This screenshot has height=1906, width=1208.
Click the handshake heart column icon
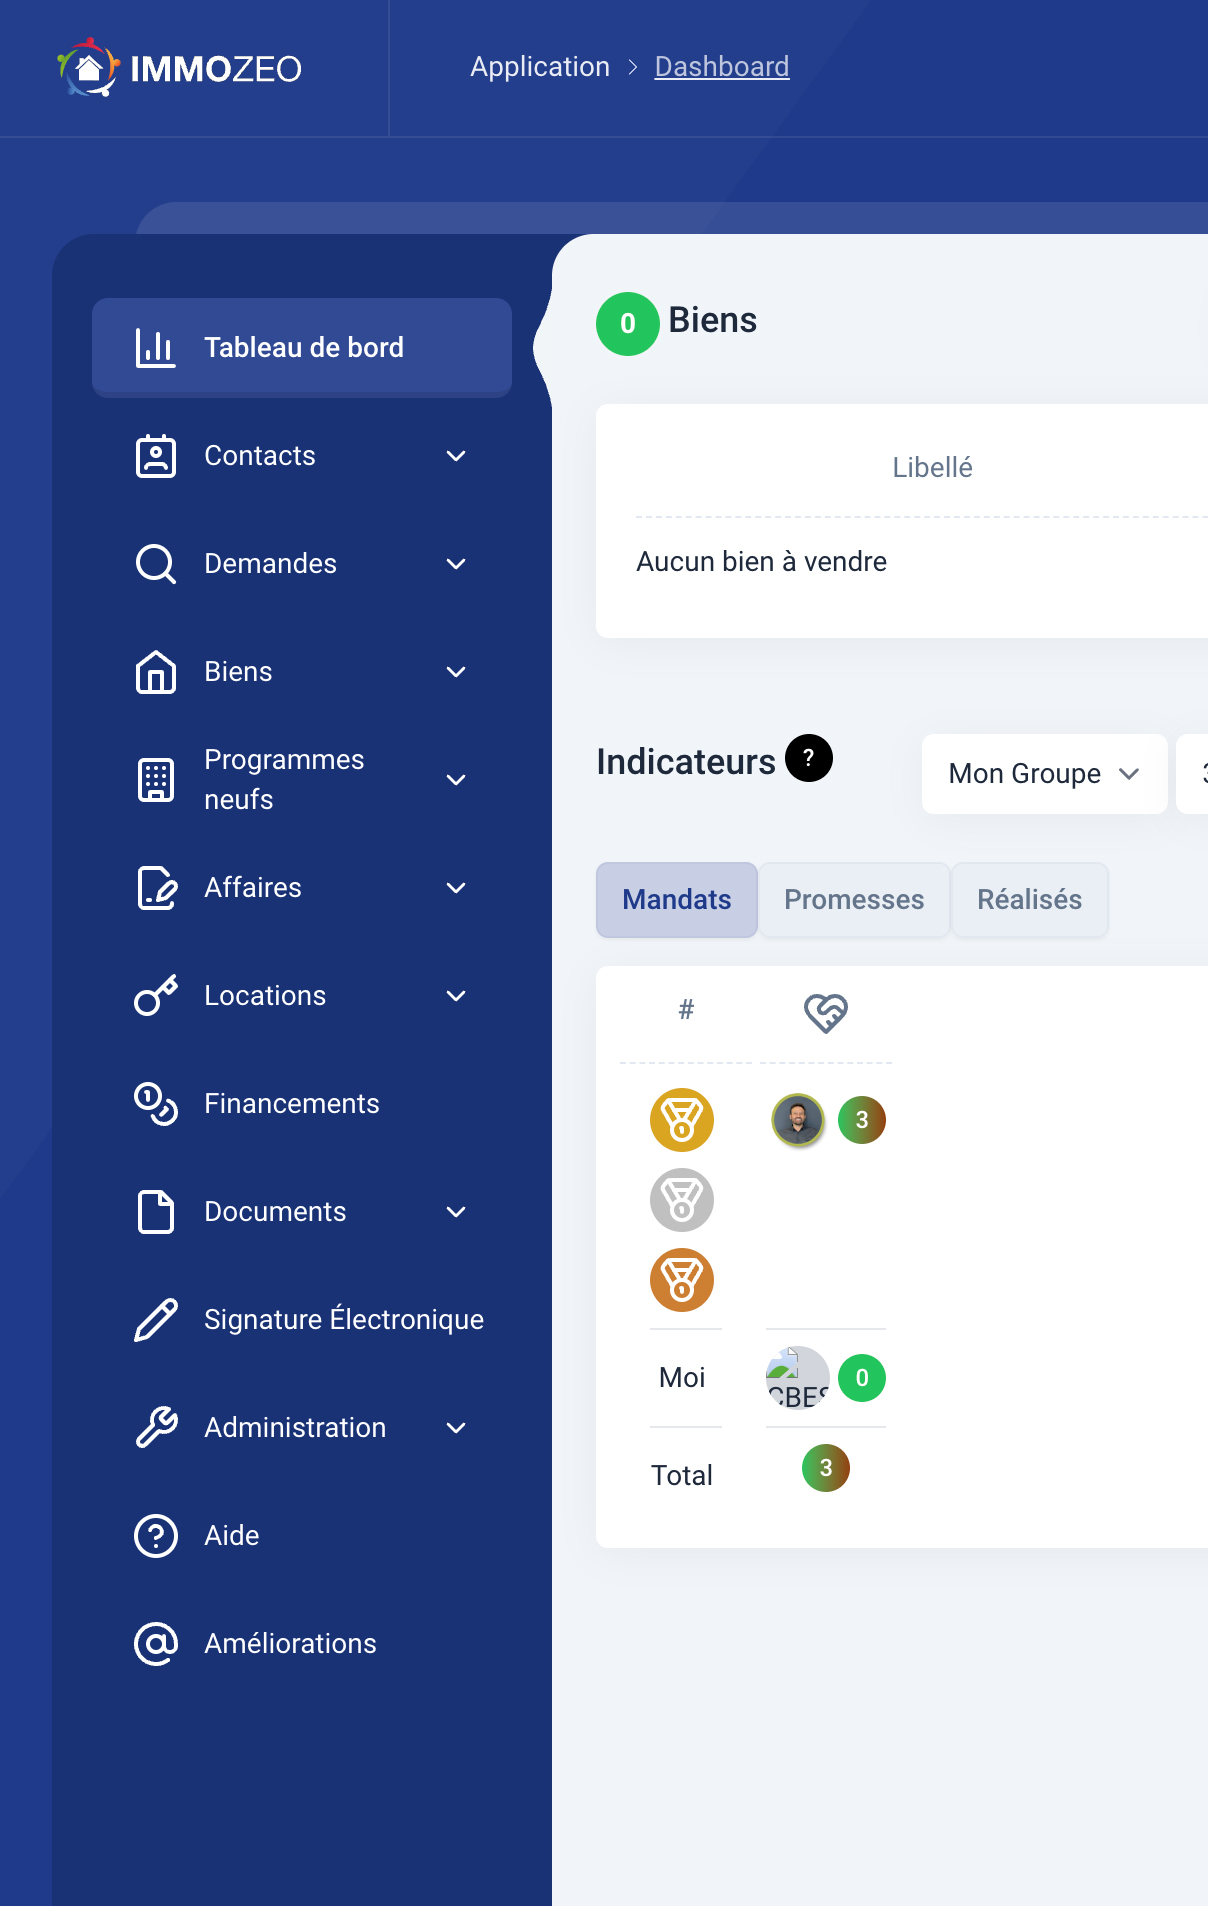826,1012
